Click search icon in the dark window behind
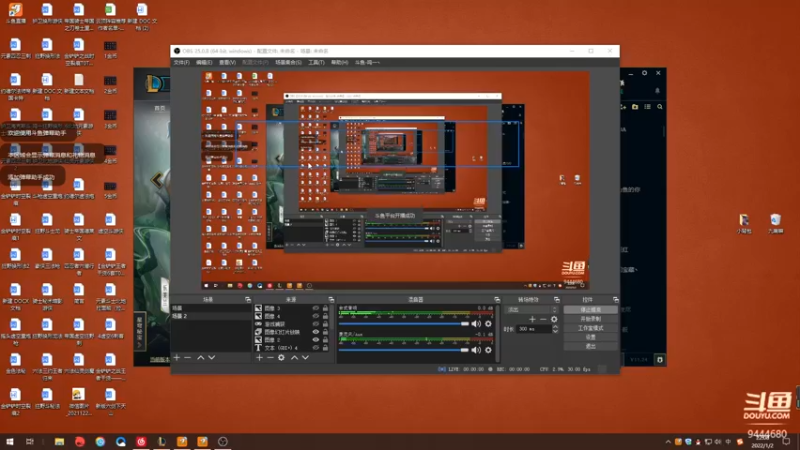This screenshot has height=450, width=800. (x=660, y=107)
